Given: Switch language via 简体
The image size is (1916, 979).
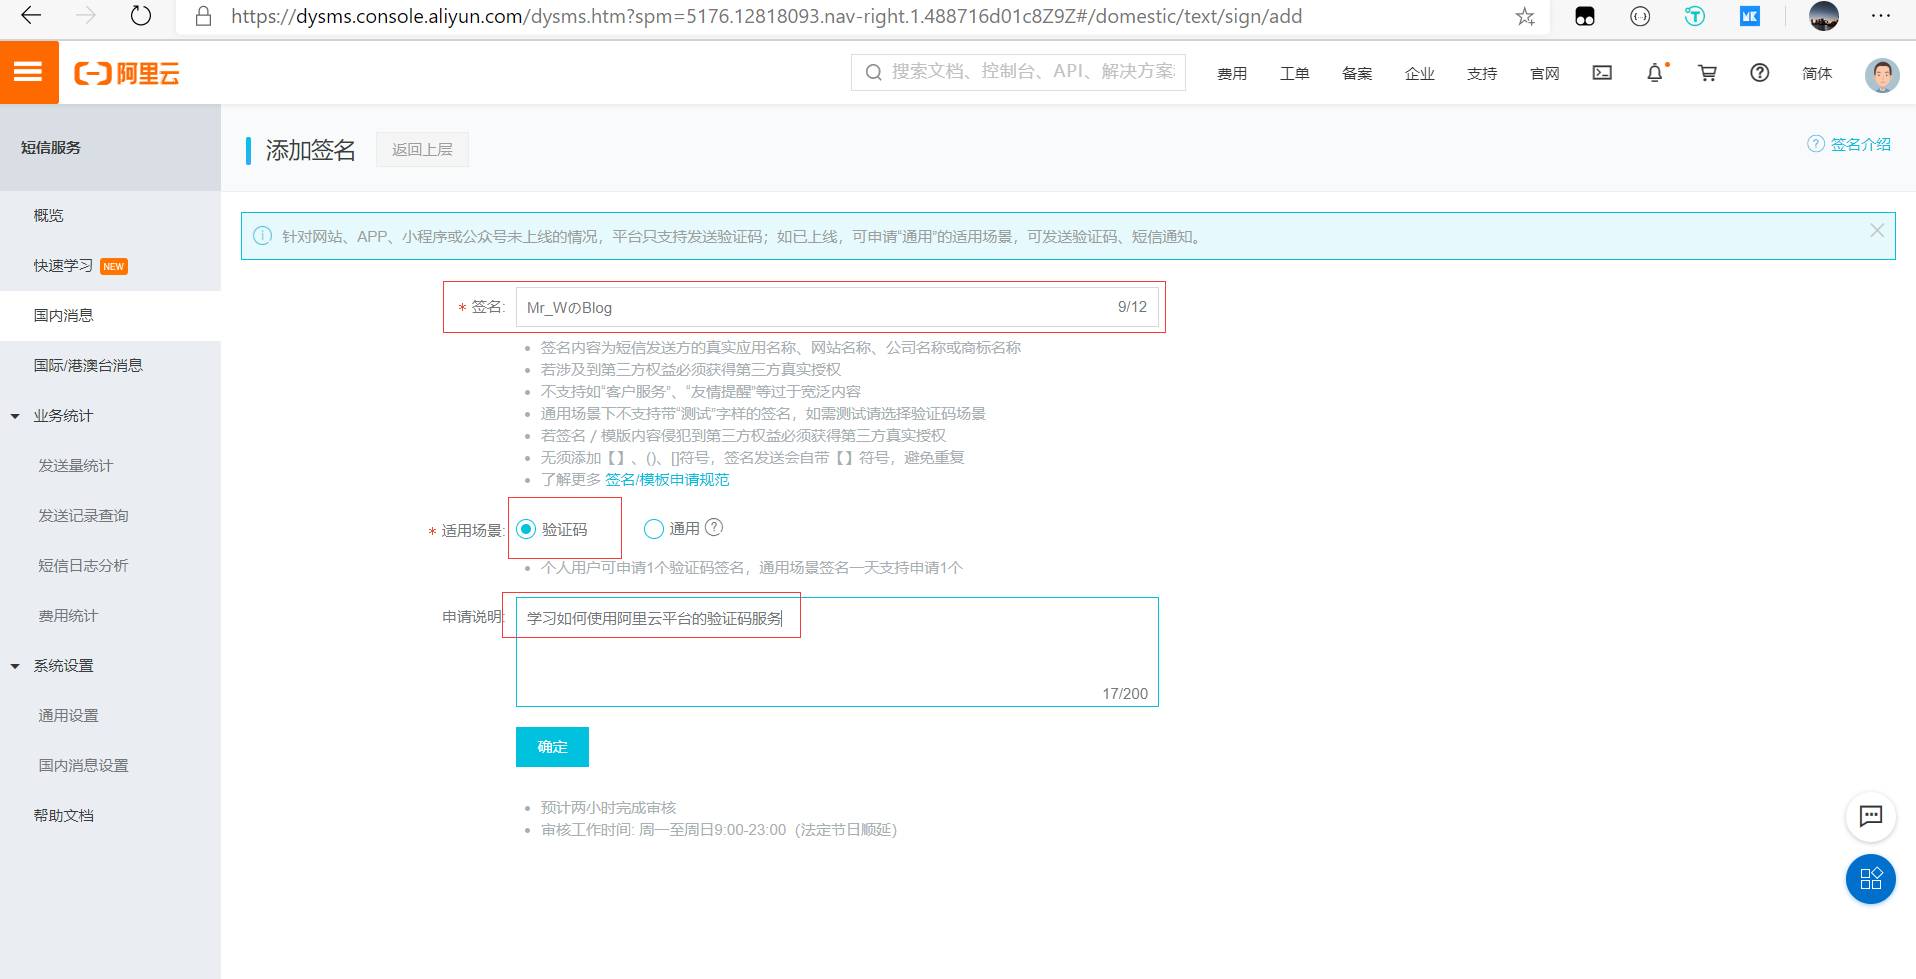Looking at the screenshot, I should (1817, 73).
